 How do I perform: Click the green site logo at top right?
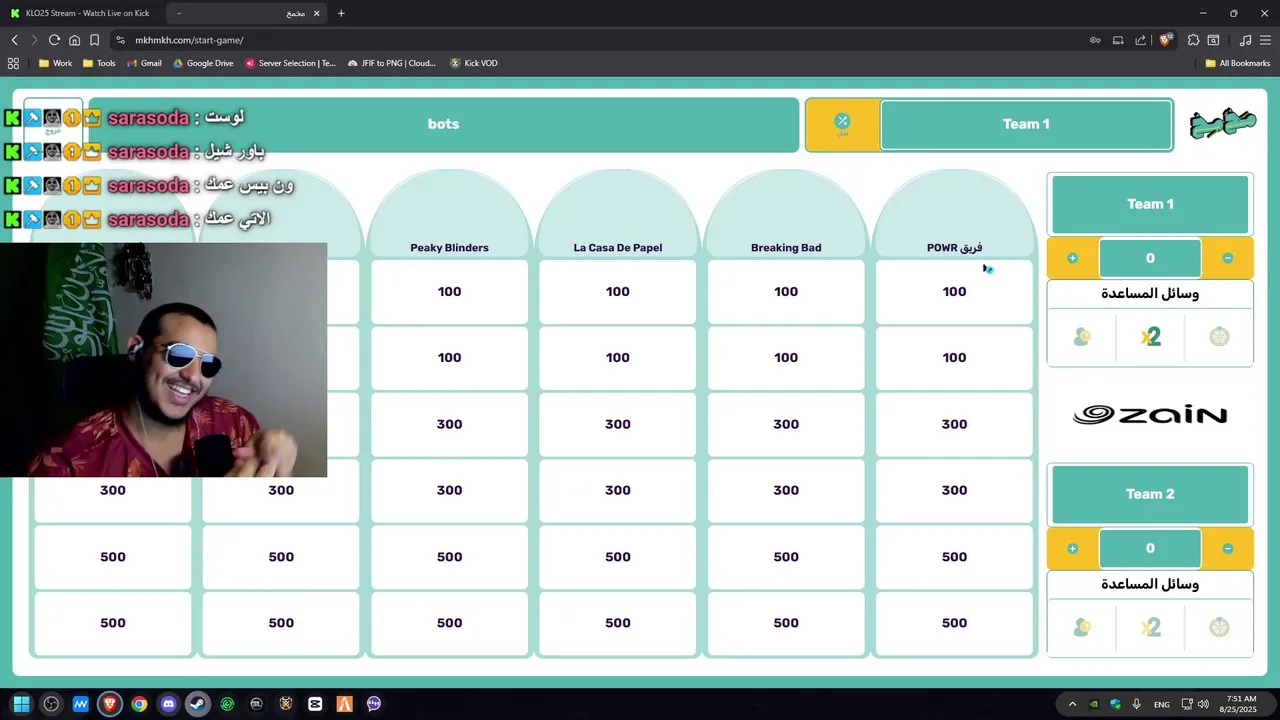1223,123
